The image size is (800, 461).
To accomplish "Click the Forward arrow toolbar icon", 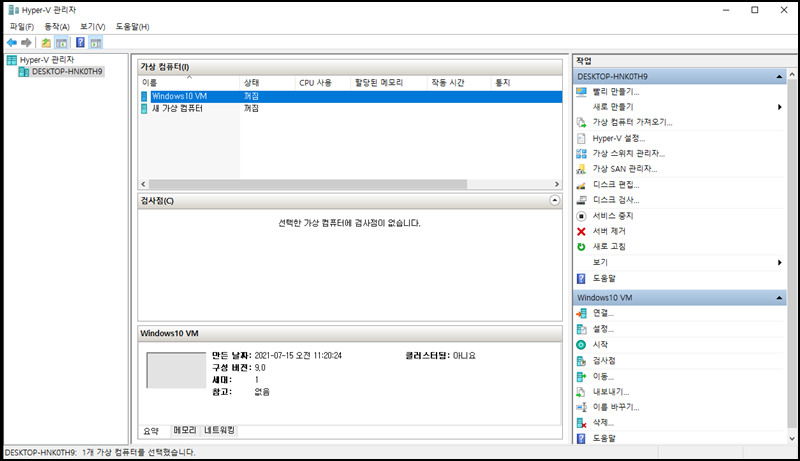I will click(x=26, y=43).
